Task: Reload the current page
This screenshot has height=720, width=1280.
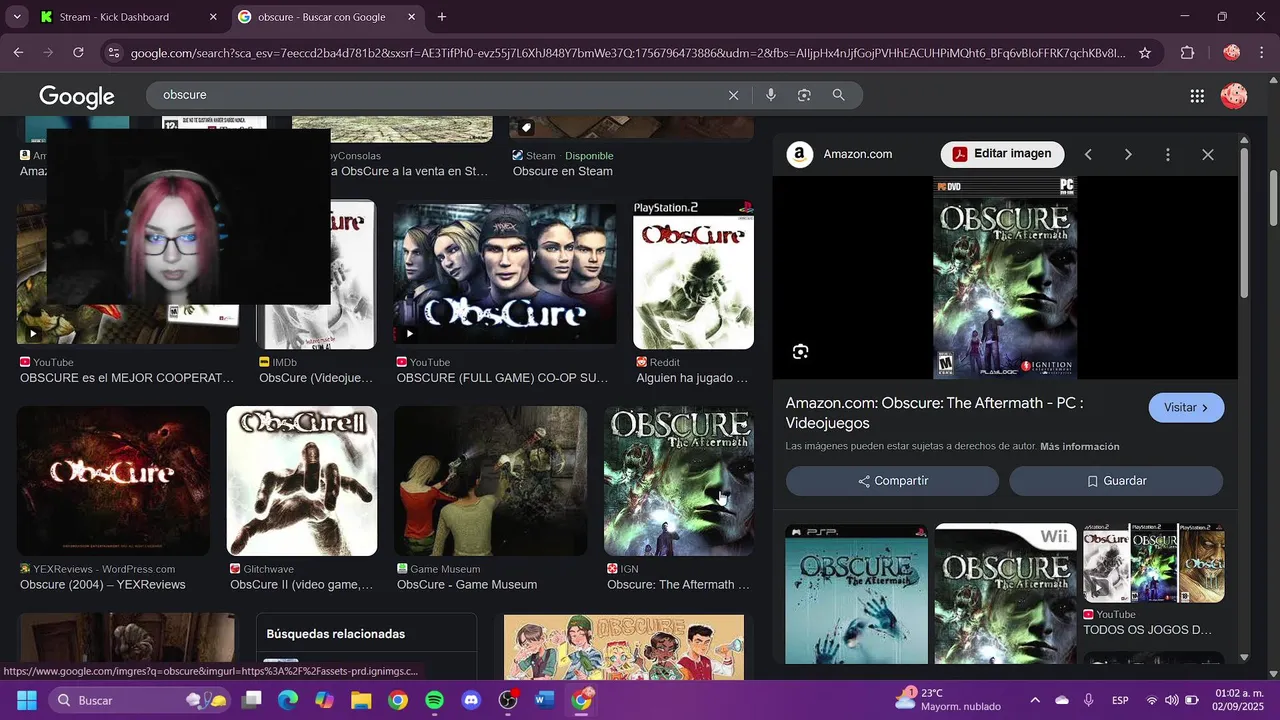Action: [78, 53]
